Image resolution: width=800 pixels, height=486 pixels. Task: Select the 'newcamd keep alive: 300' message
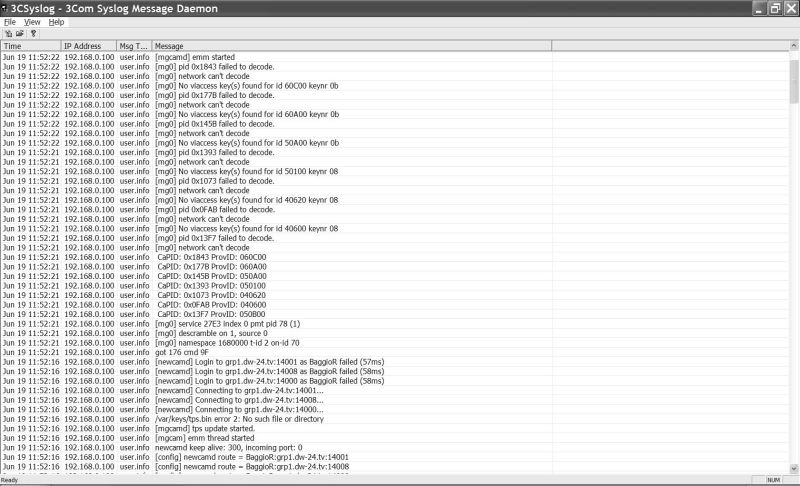pyautogui.click(x=229, y=448)
